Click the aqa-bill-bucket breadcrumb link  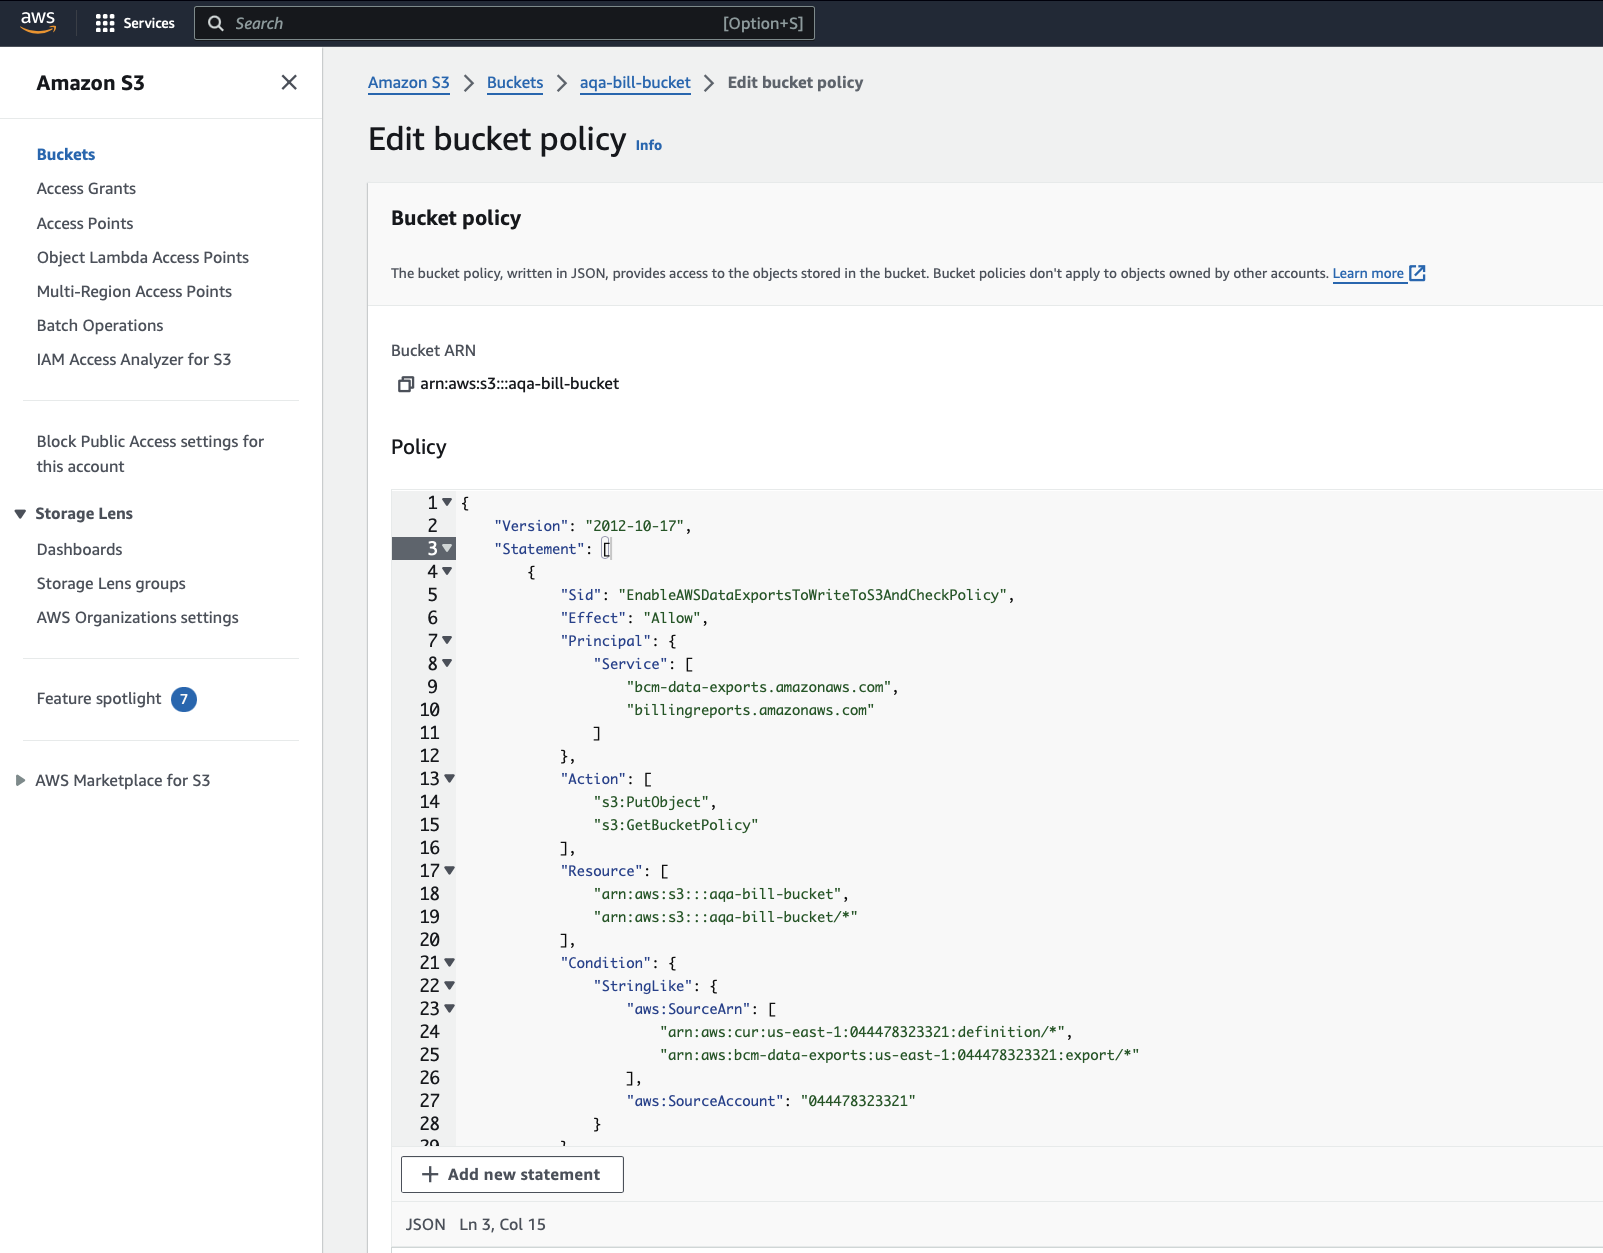tap(635, 83)
